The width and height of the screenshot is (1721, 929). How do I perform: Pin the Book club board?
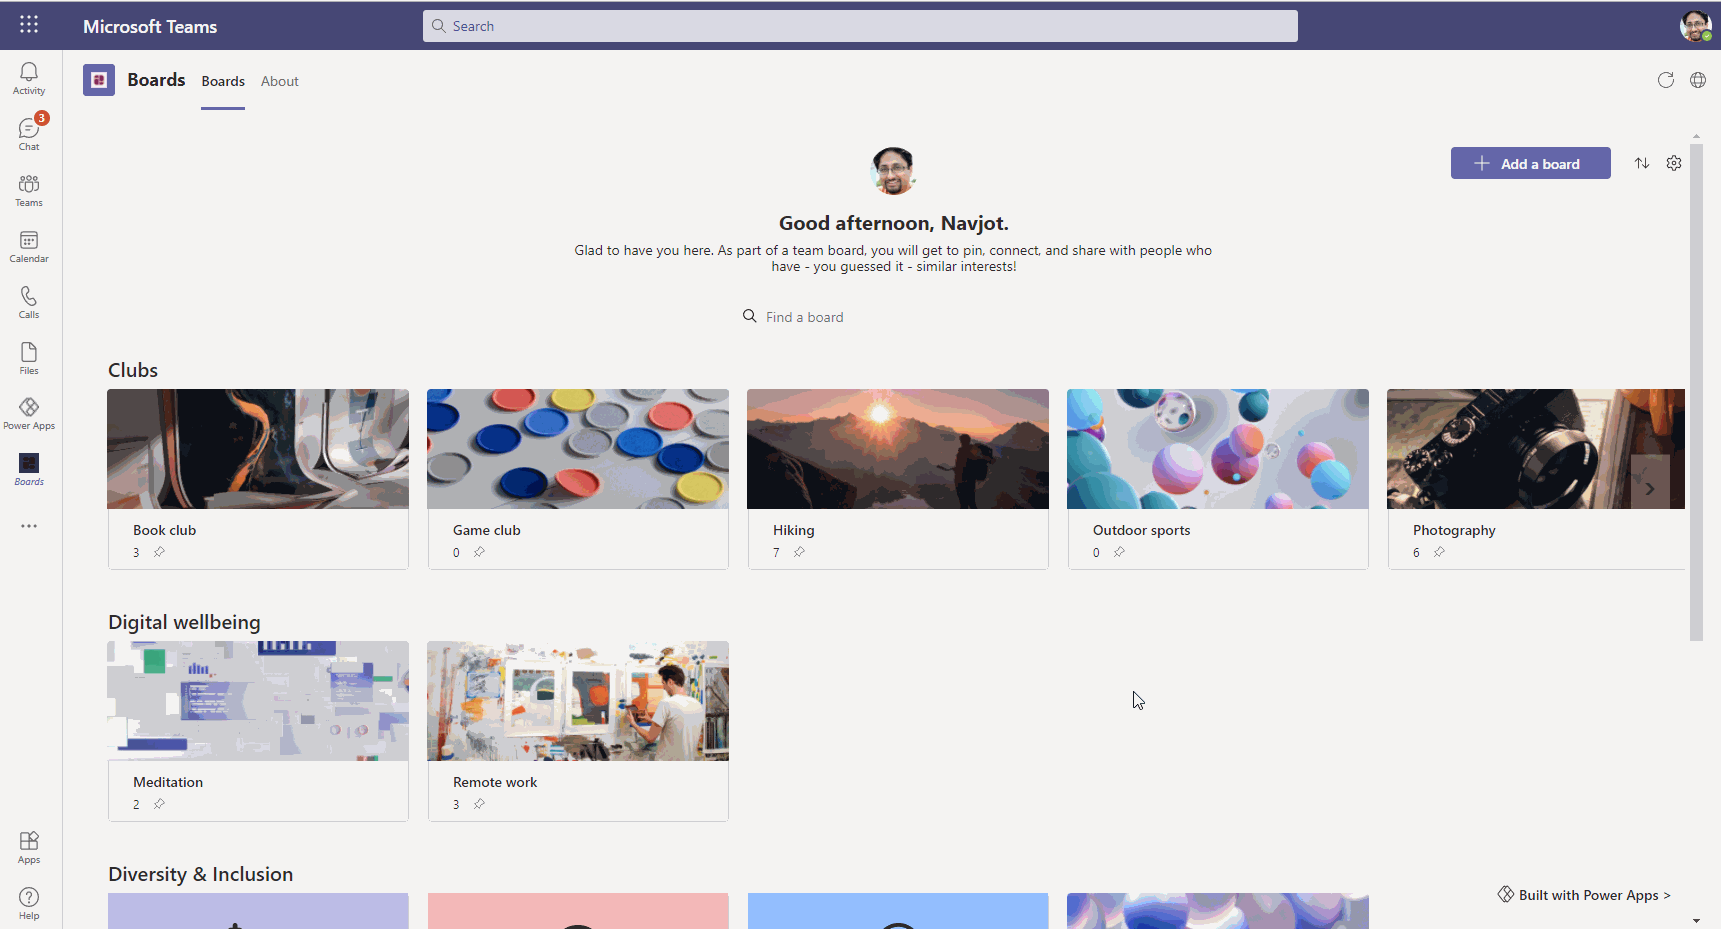click(x=159, y=552)
